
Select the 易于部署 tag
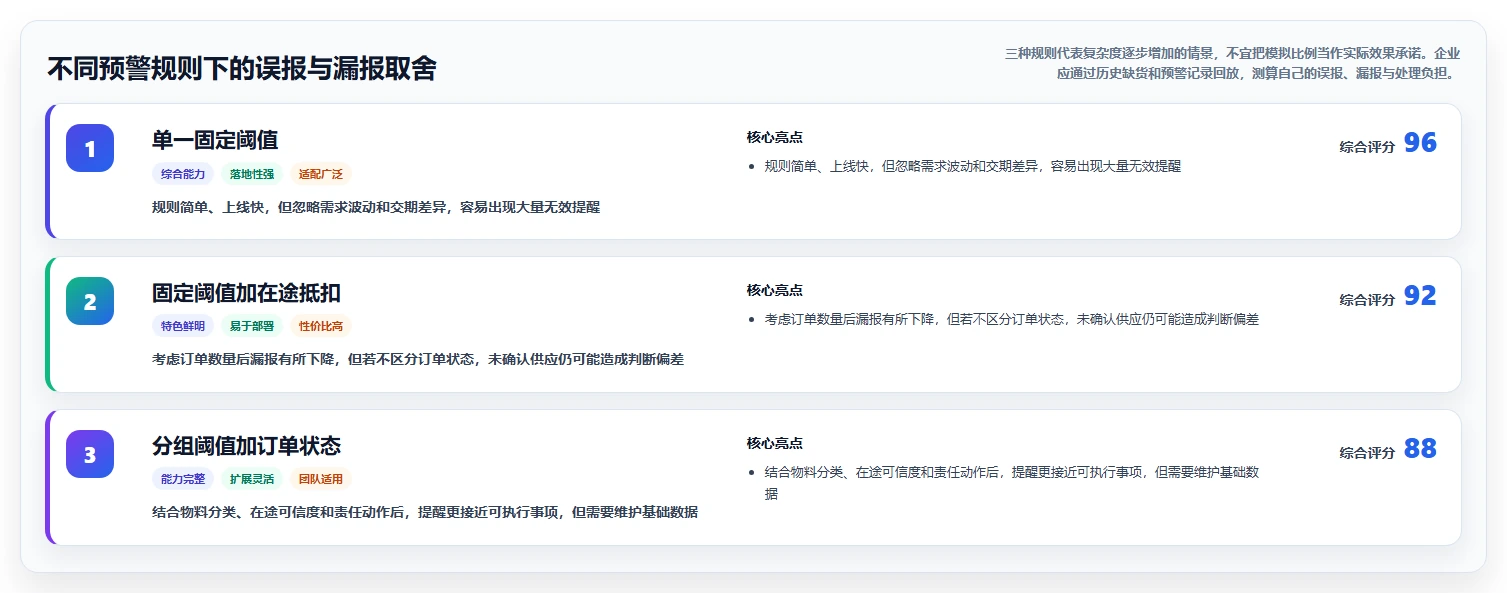pyautogui.click(x=252, y=326)
